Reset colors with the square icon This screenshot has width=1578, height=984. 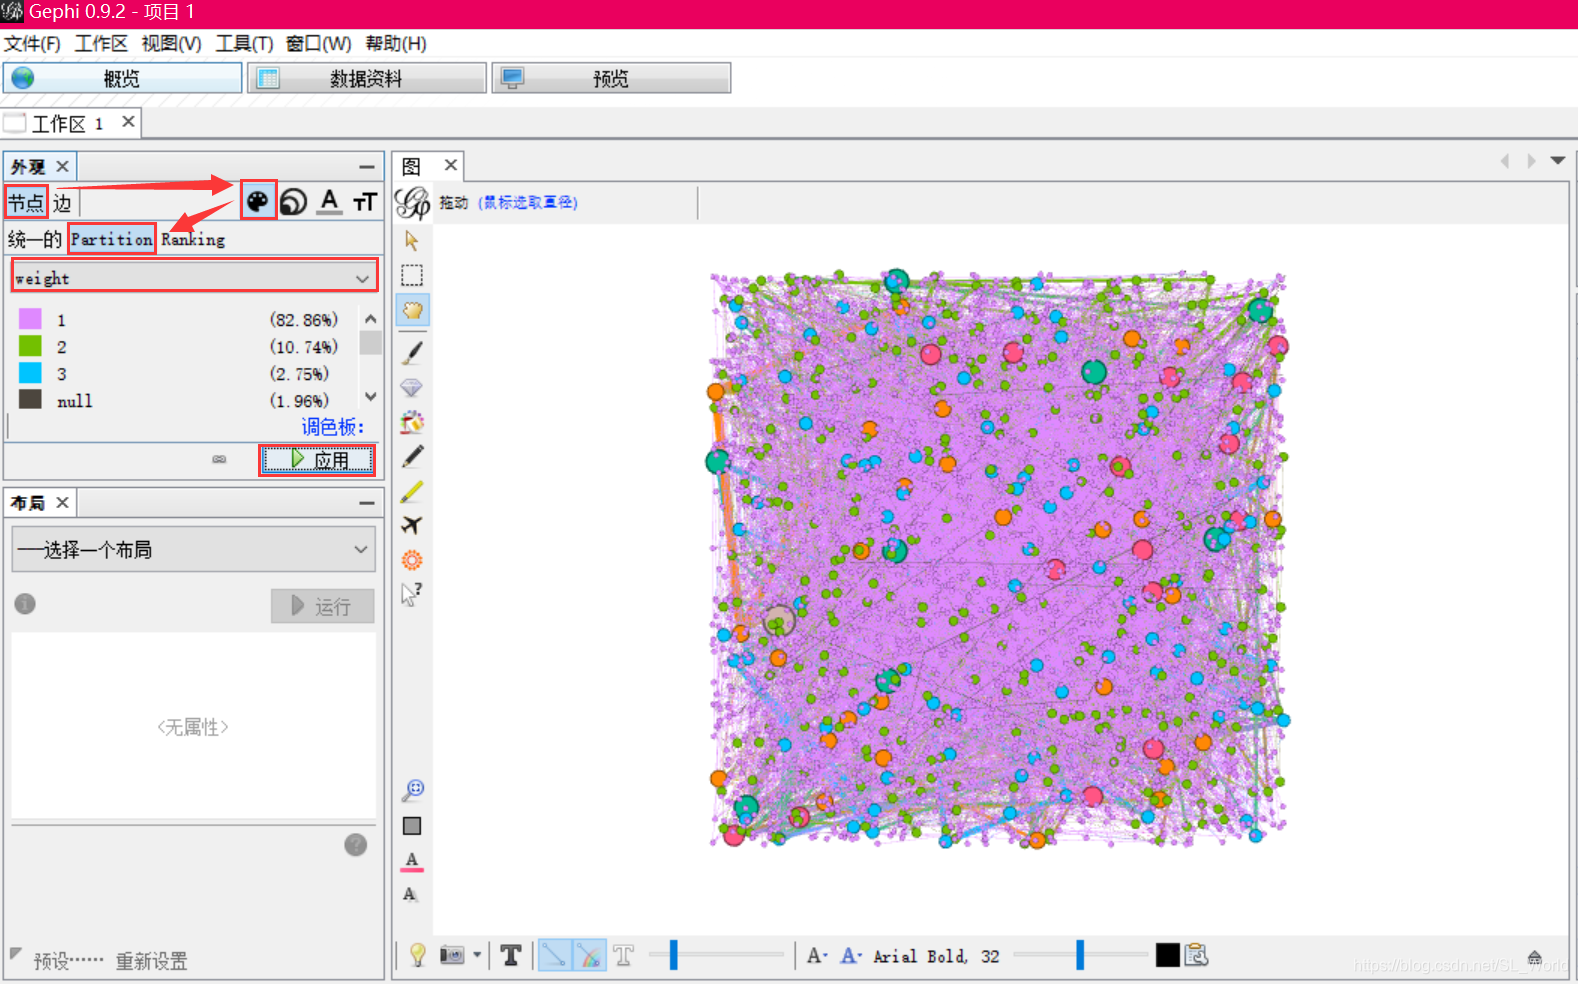pos(412,826)
